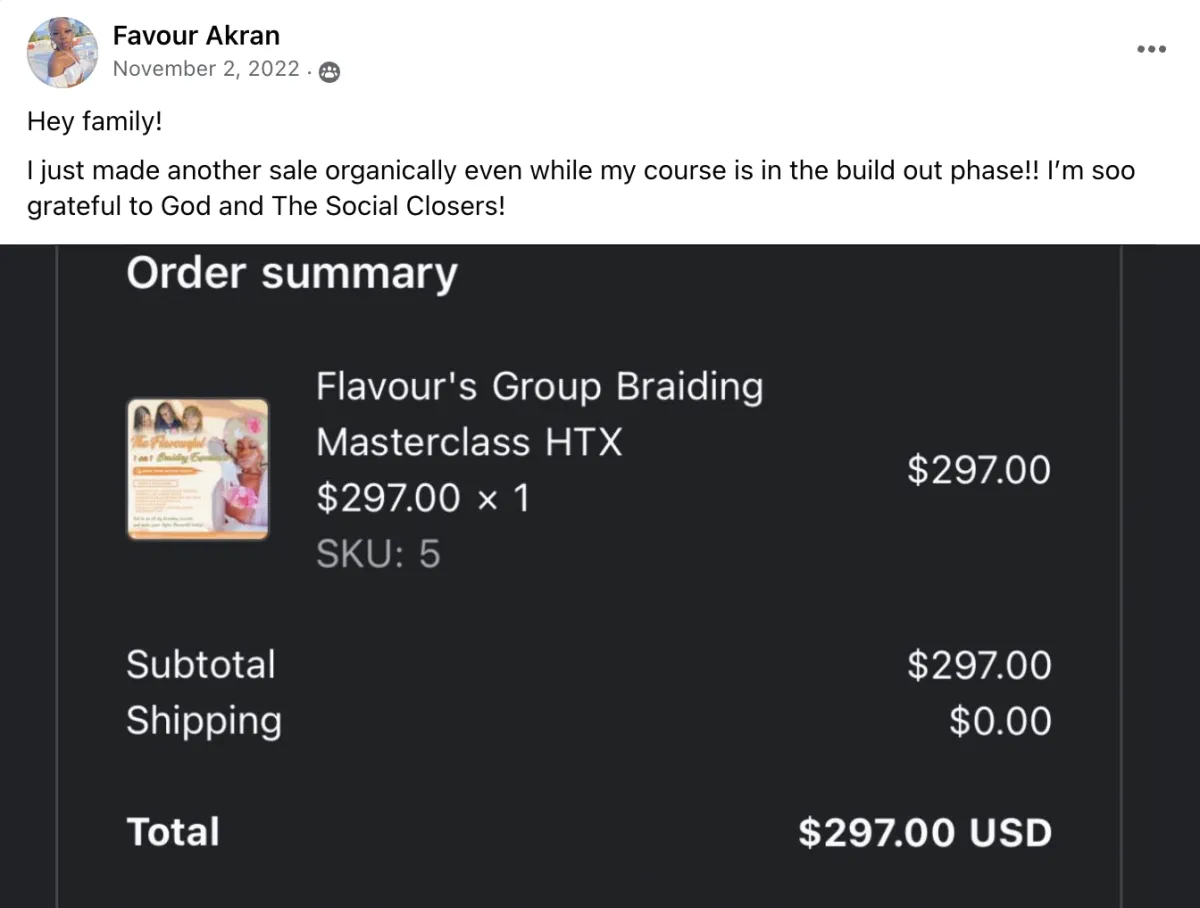Select the Flavour's Group Braiding Masterclass title
The height and width of the screenshot is (908, 1200).
coord(539,386)
